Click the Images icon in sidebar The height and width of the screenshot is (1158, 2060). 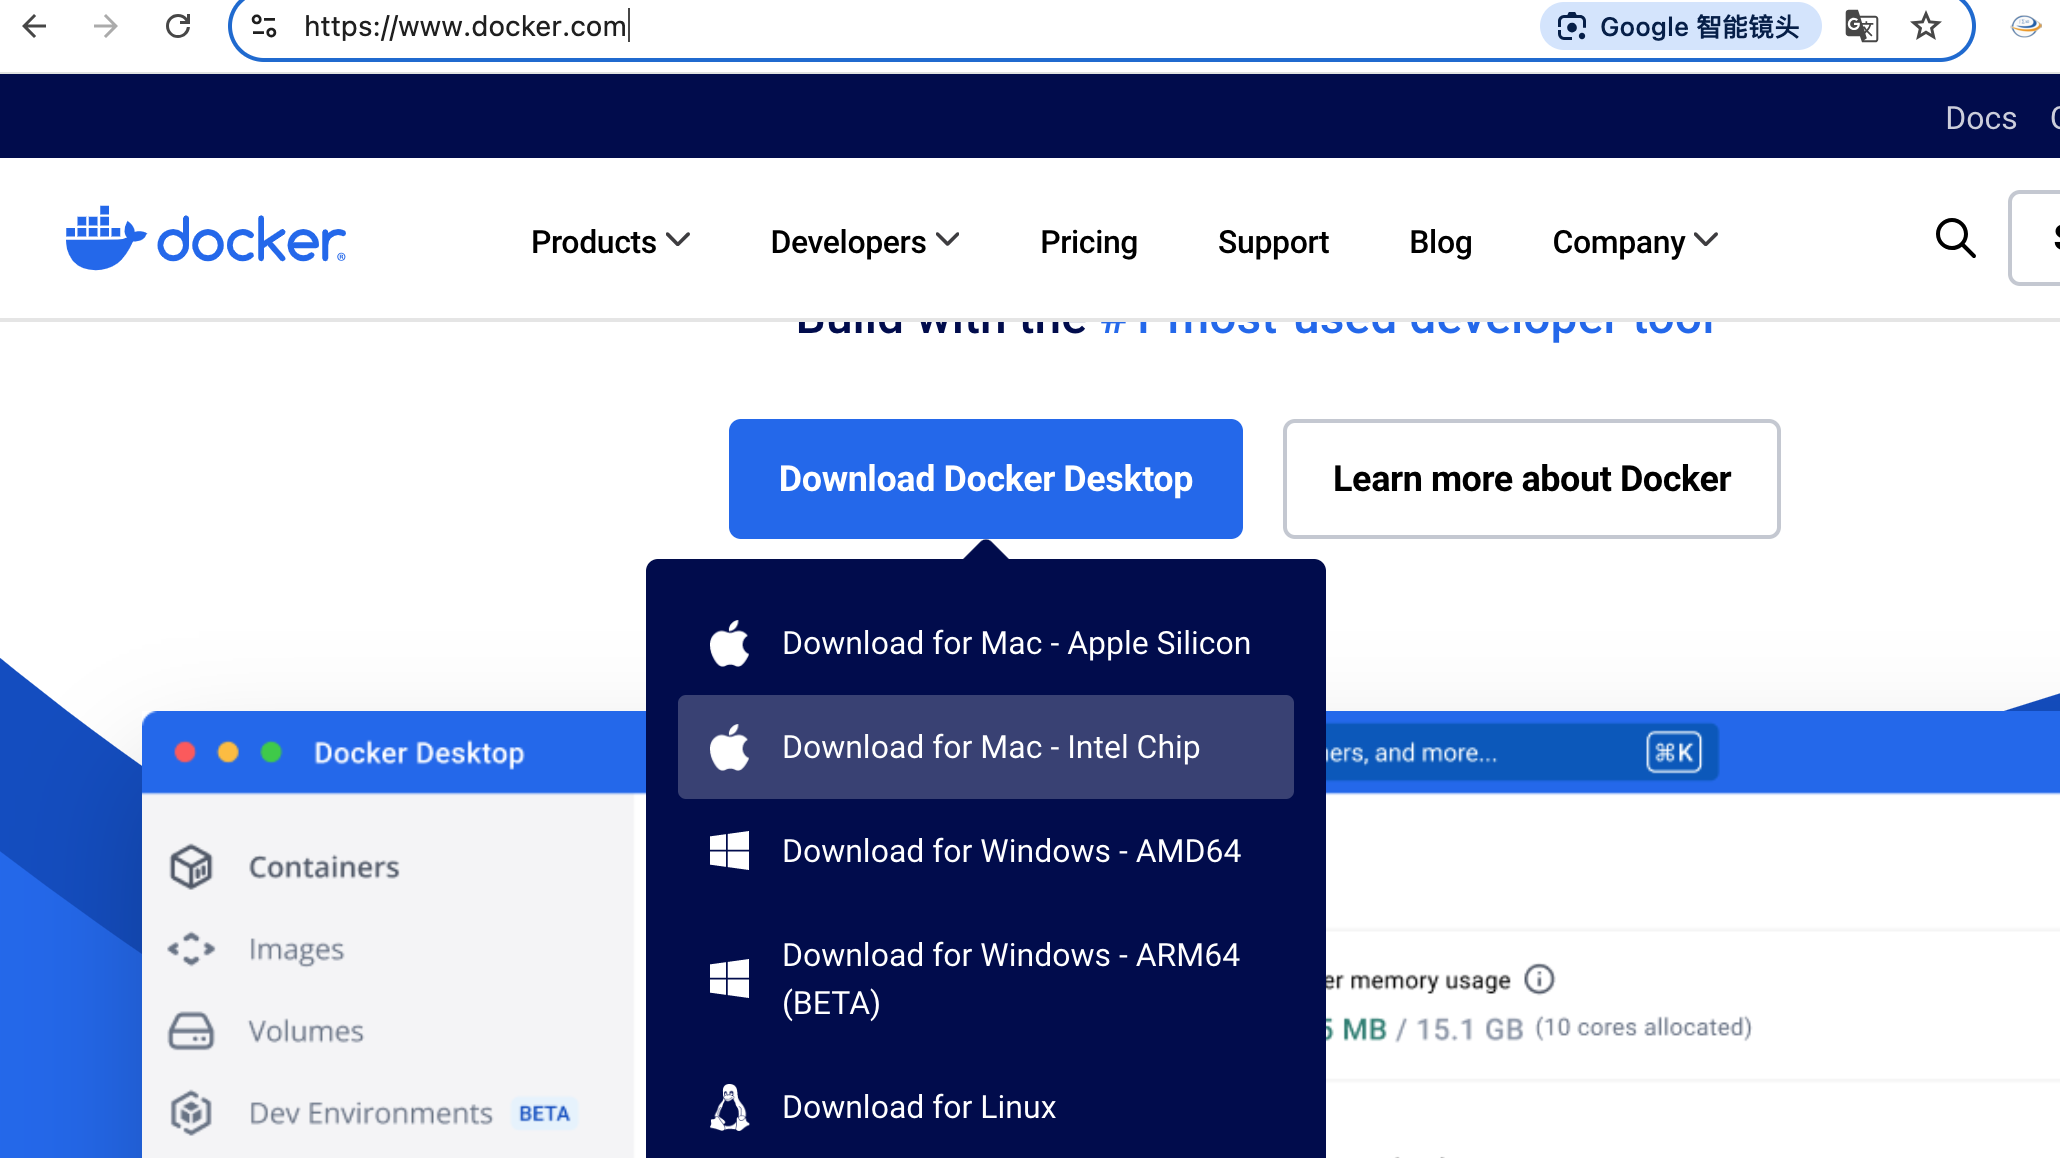coord(191,949)
